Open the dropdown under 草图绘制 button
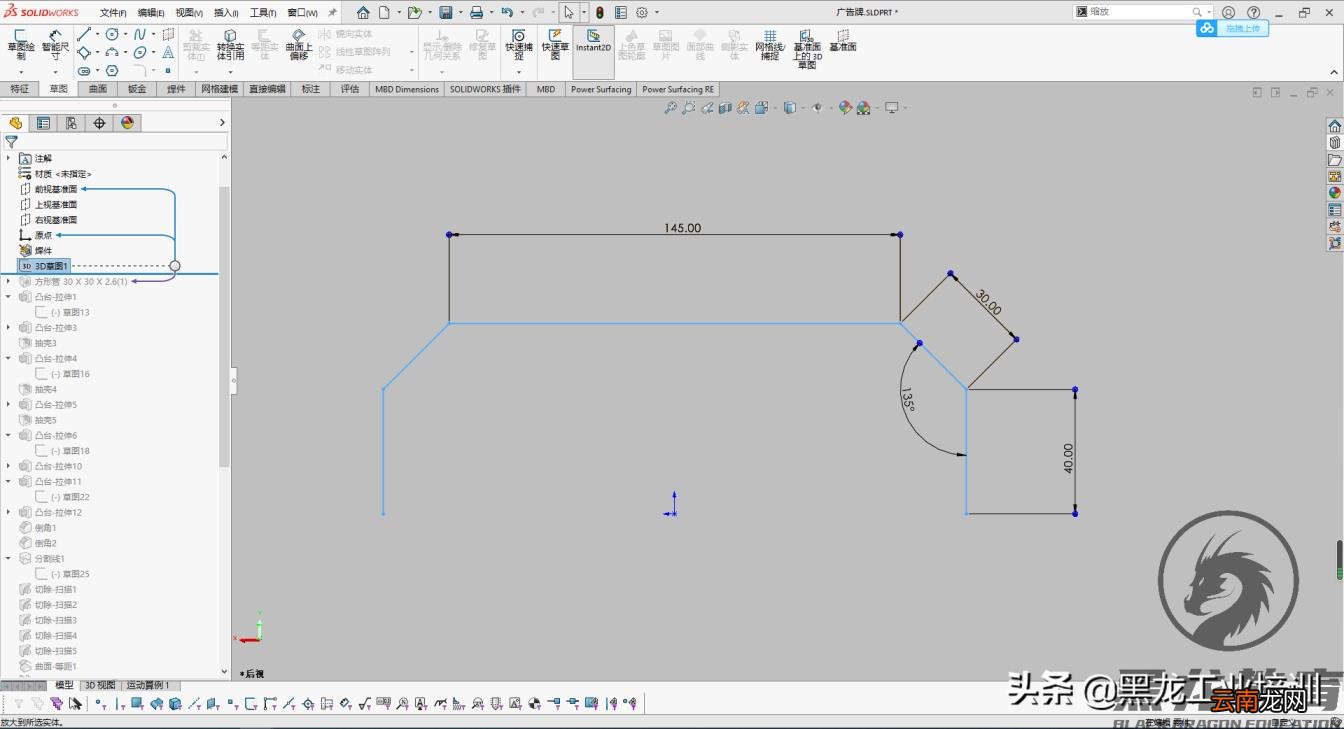 point(21,72)
